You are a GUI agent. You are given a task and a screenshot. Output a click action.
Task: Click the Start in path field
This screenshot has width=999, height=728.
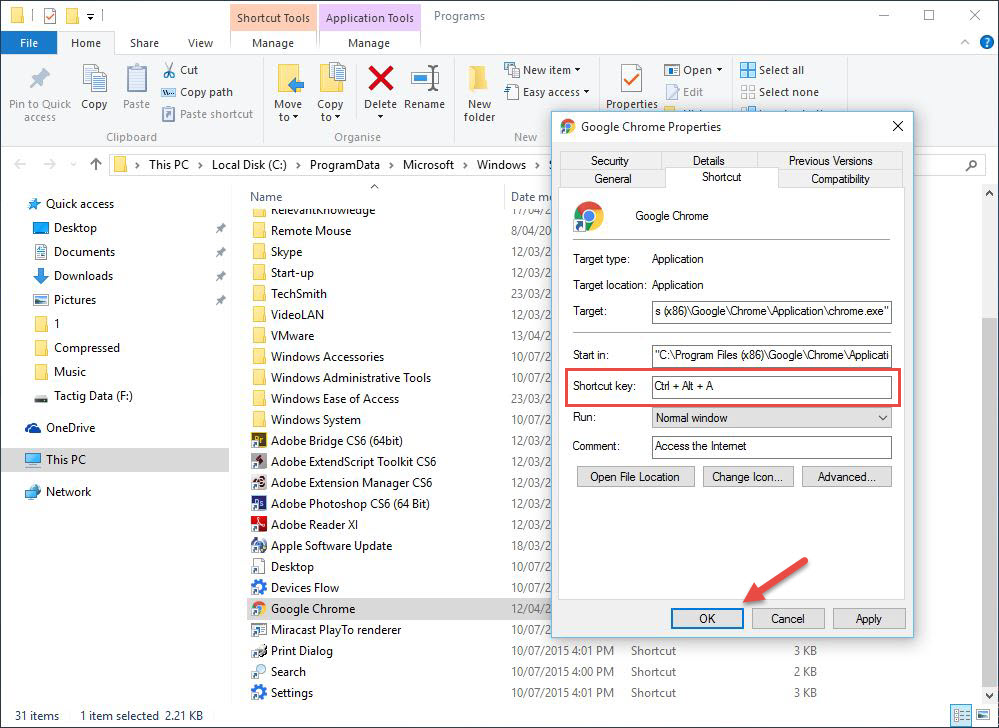pos(772,355)
